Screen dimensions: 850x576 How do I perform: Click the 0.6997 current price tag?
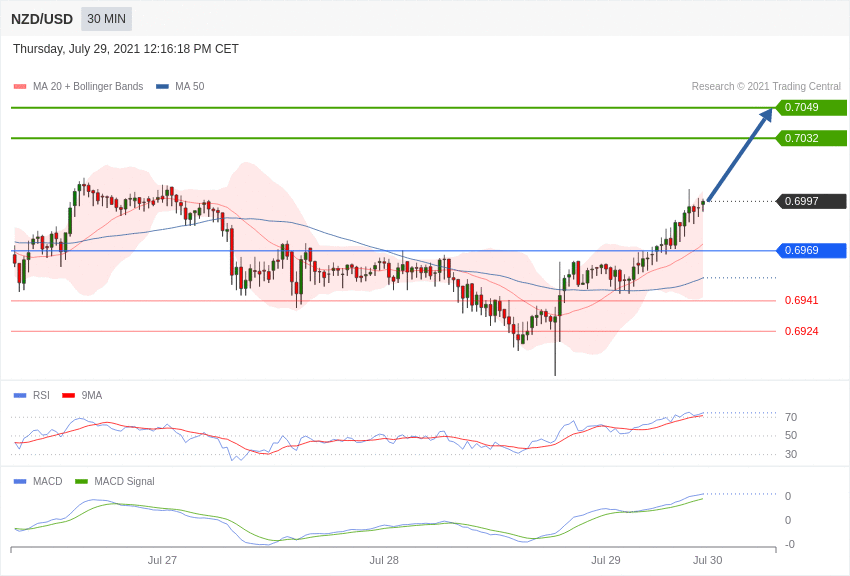811,201
